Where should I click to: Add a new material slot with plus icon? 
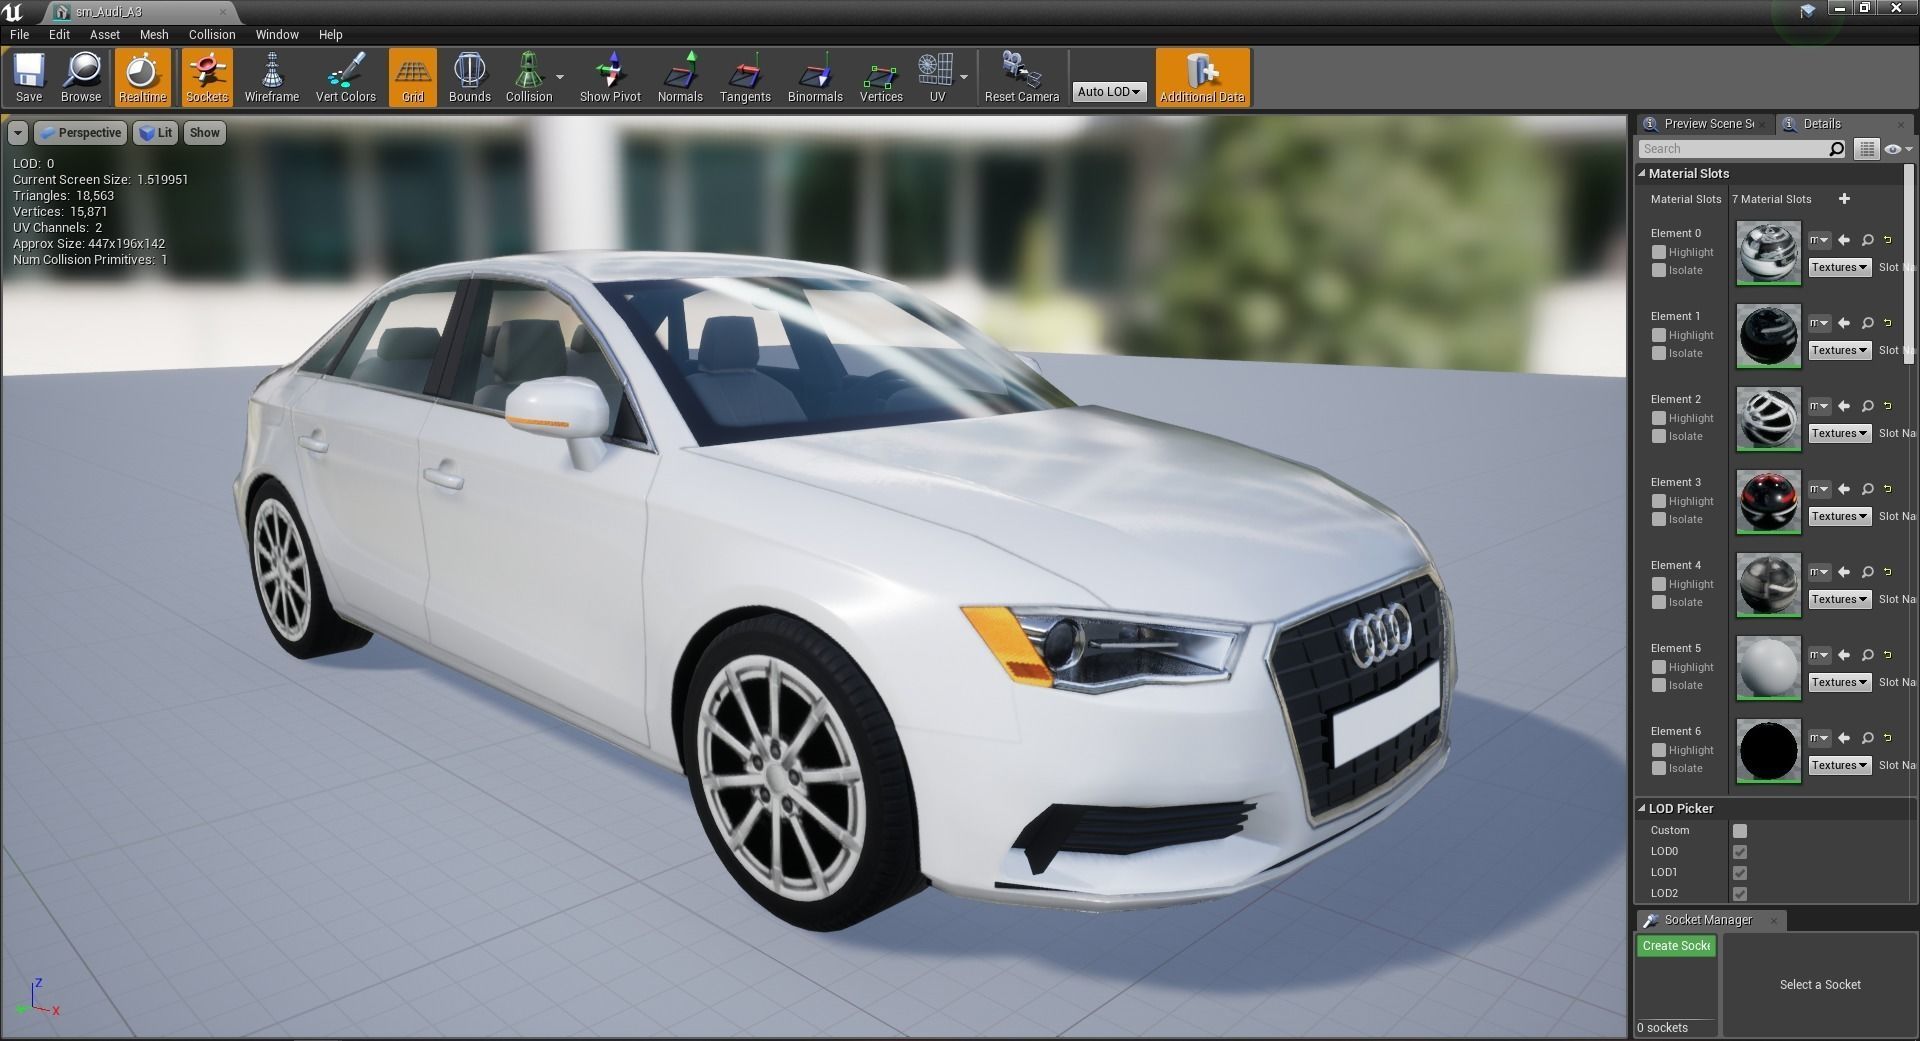pyautogui.click(x=1844, y=199)
